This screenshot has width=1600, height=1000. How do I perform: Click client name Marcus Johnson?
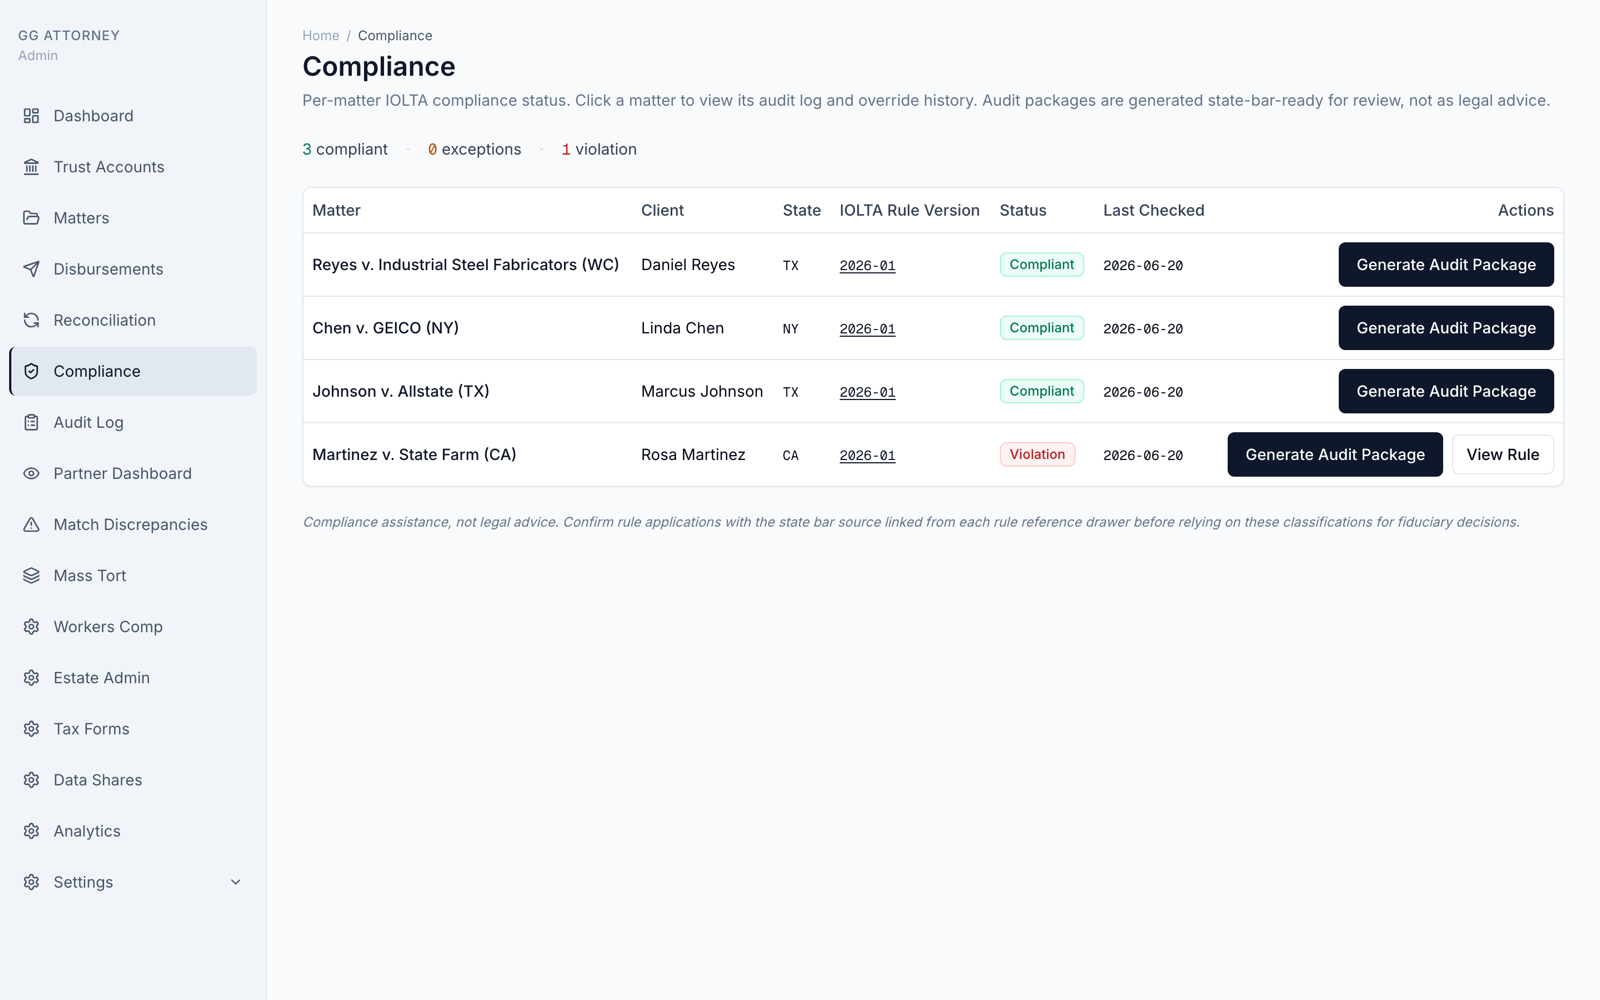(702, 391)
